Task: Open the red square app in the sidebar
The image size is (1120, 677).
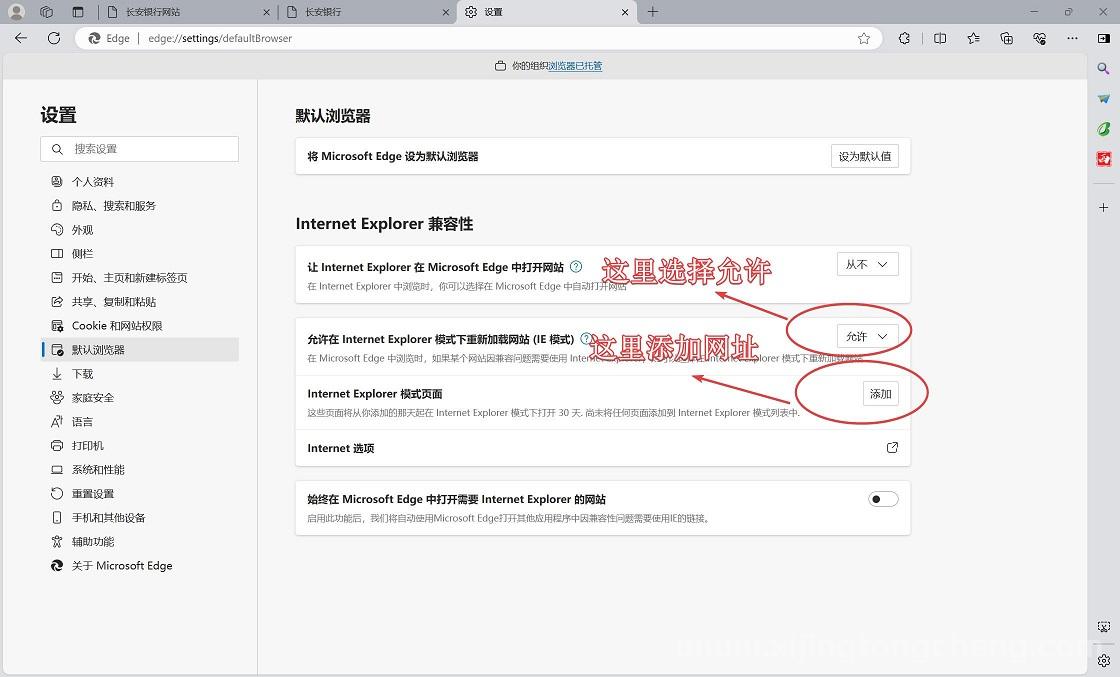Action: click(1104, 159)
